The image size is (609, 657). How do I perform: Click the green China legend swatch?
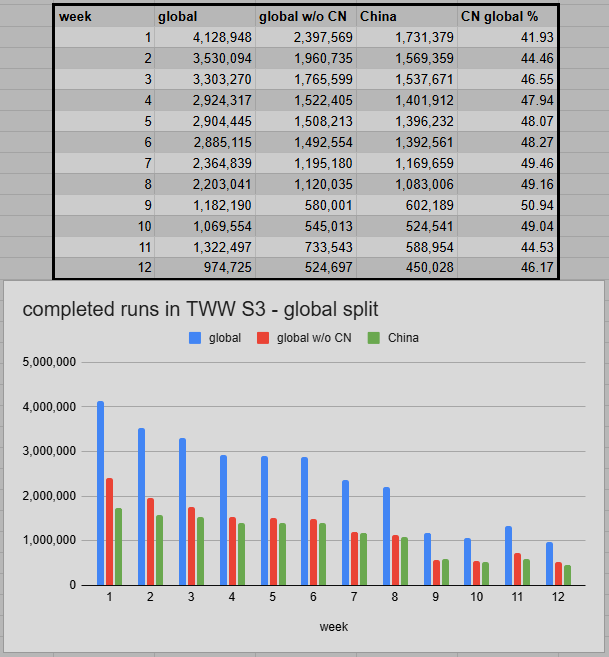(x=374, y=338)
